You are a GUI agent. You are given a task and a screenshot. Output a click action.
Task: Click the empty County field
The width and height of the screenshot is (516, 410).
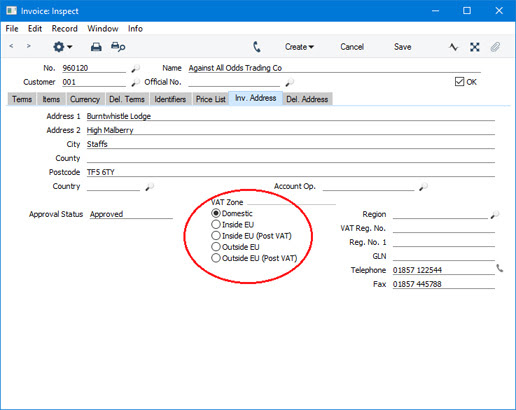pos(291,158)
